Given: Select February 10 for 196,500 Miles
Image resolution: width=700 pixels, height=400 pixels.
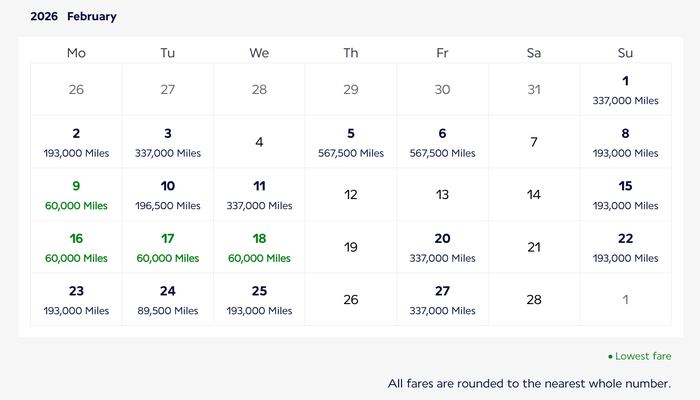Looking at the screenshot, I should pos(167,195).
